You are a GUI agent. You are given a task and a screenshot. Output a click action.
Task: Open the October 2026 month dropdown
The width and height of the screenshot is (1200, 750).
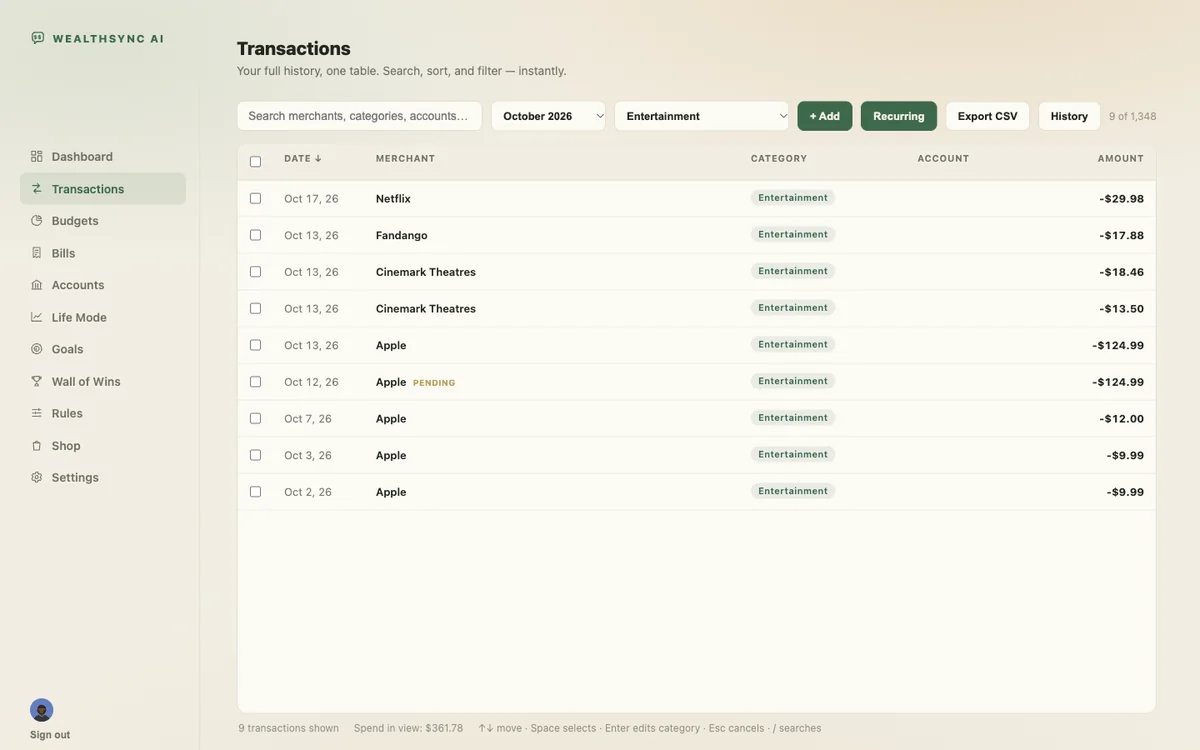(x=548, y=116)
